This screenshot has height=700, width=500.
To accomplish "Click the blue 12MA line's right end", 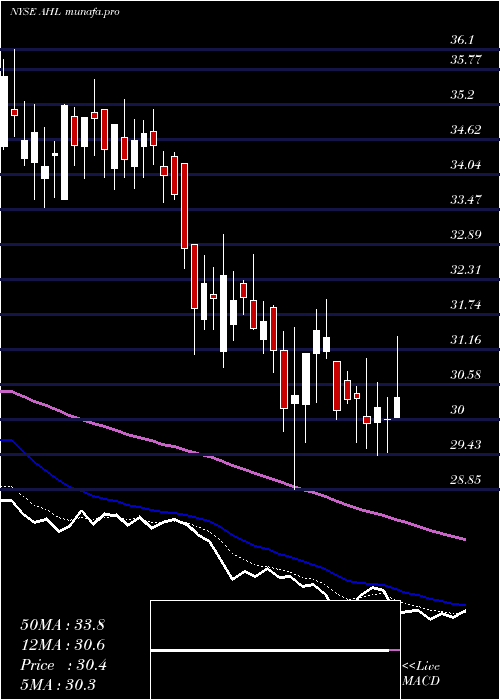I will 463,604.
